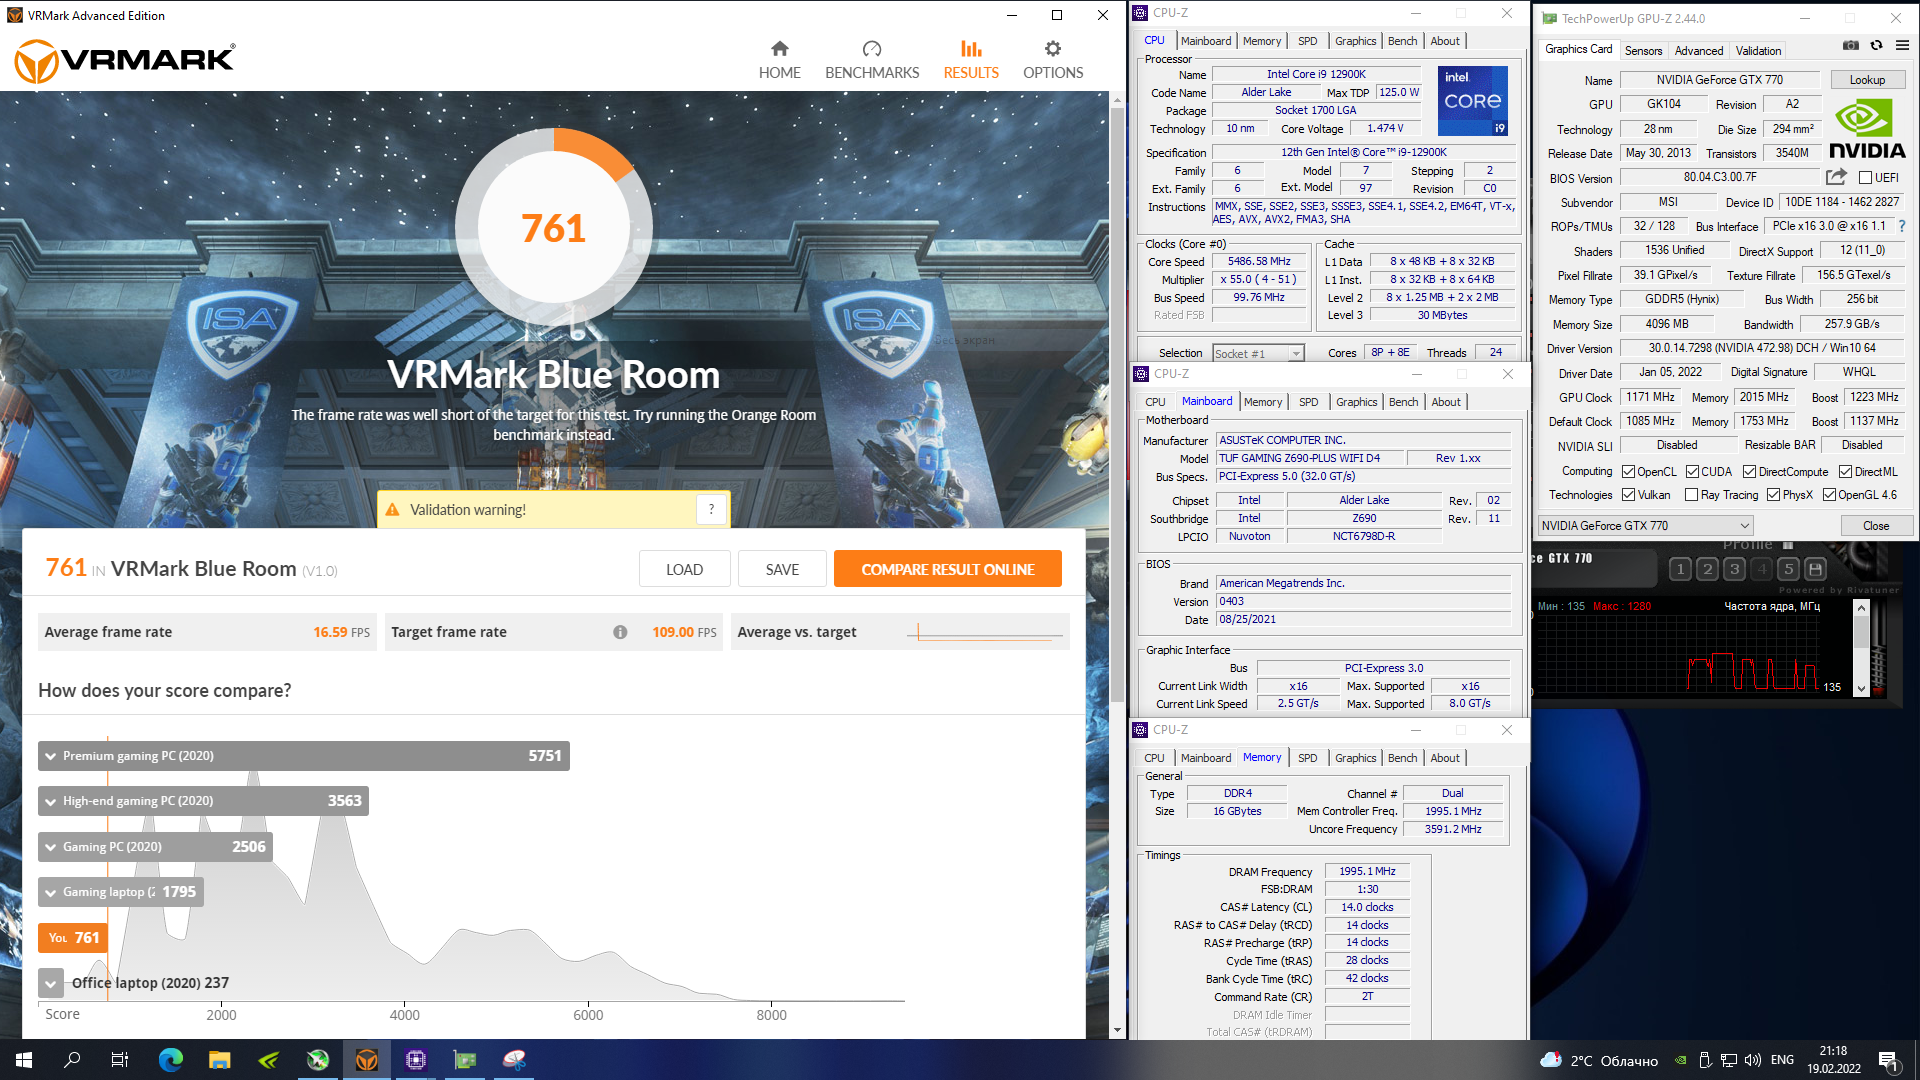Click the NVIDIA GeForce icon in taskbar

[x=269, y=1060]
